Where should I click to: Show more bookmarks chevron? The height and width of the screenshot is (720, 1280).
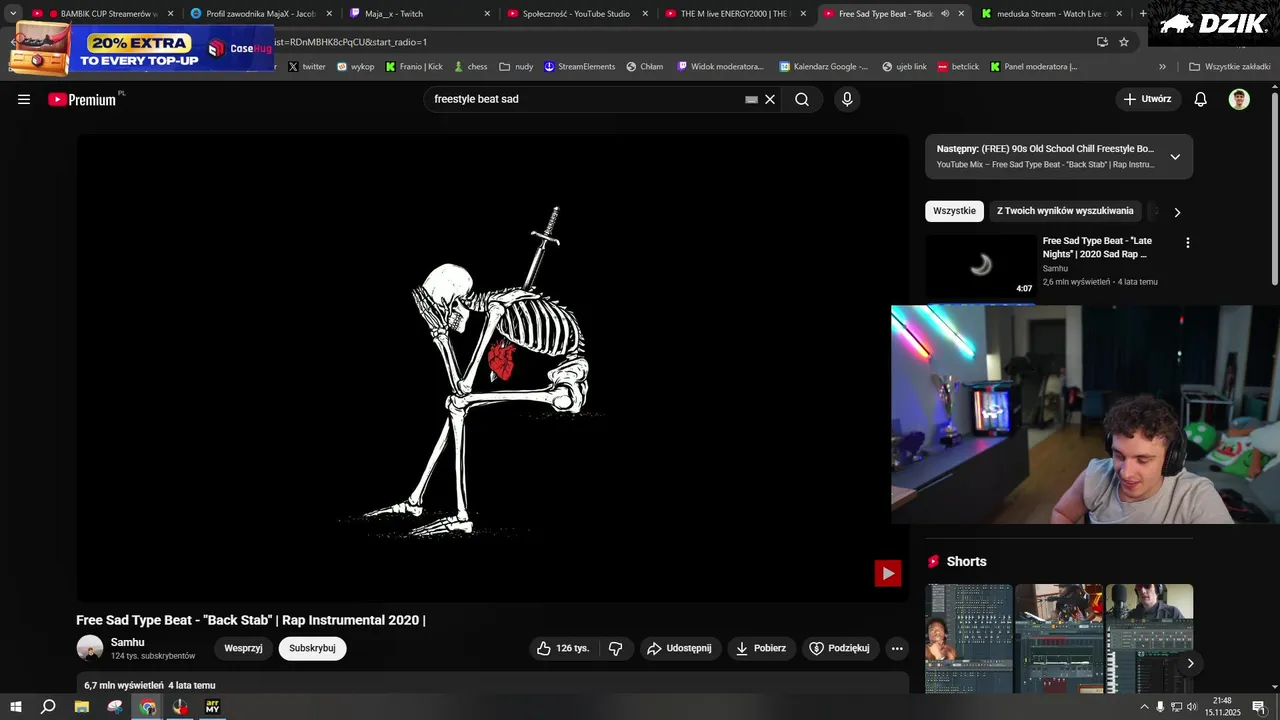(1162, 67)
